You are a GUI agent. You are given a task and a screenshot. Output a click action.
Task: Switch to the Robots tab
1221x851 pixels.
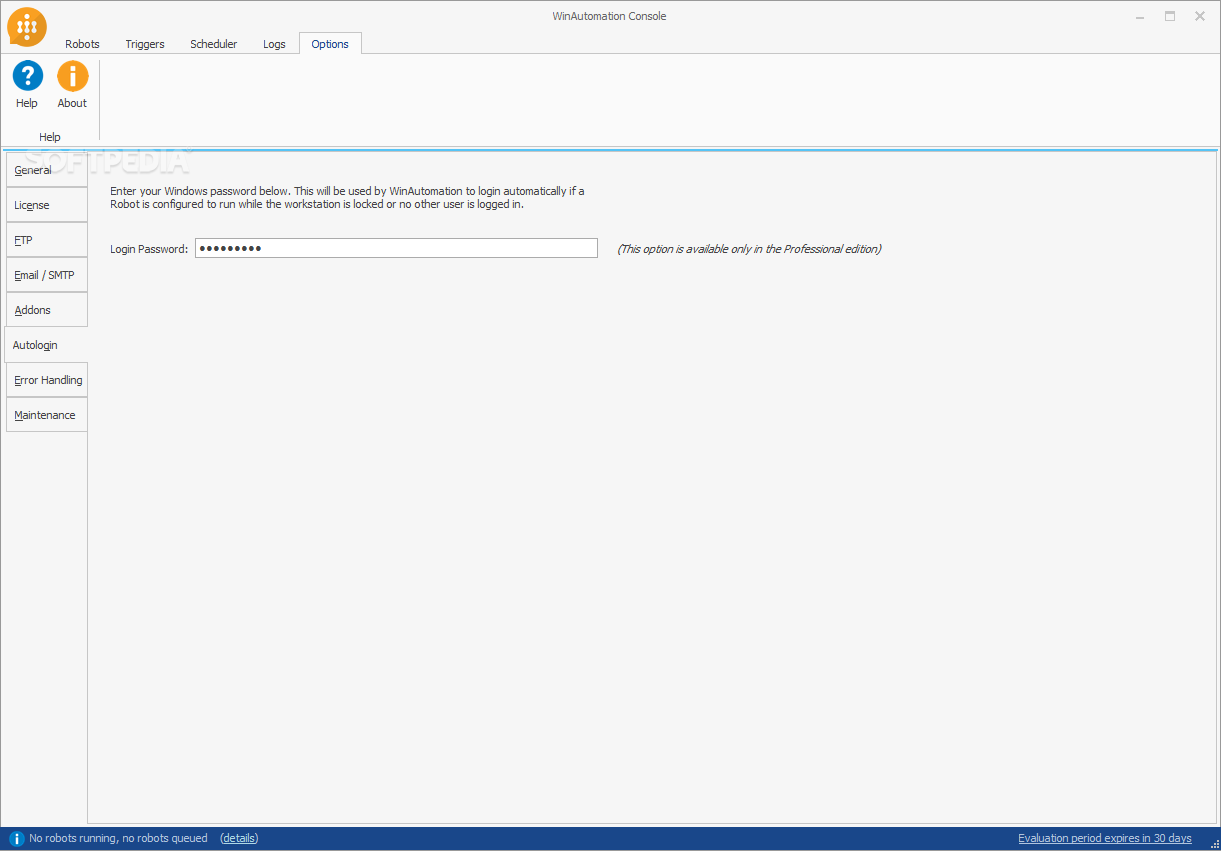pos(82,44)
